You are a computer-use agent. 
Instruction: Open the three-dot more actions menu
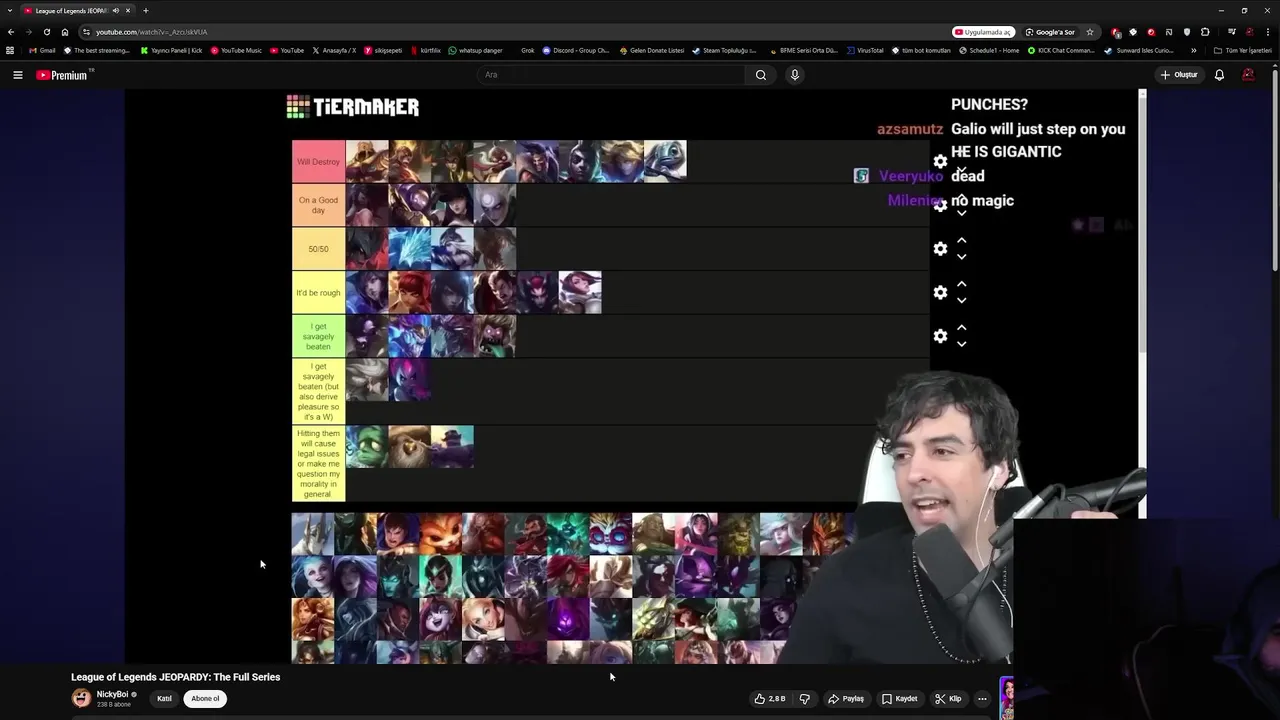point(982,699)
